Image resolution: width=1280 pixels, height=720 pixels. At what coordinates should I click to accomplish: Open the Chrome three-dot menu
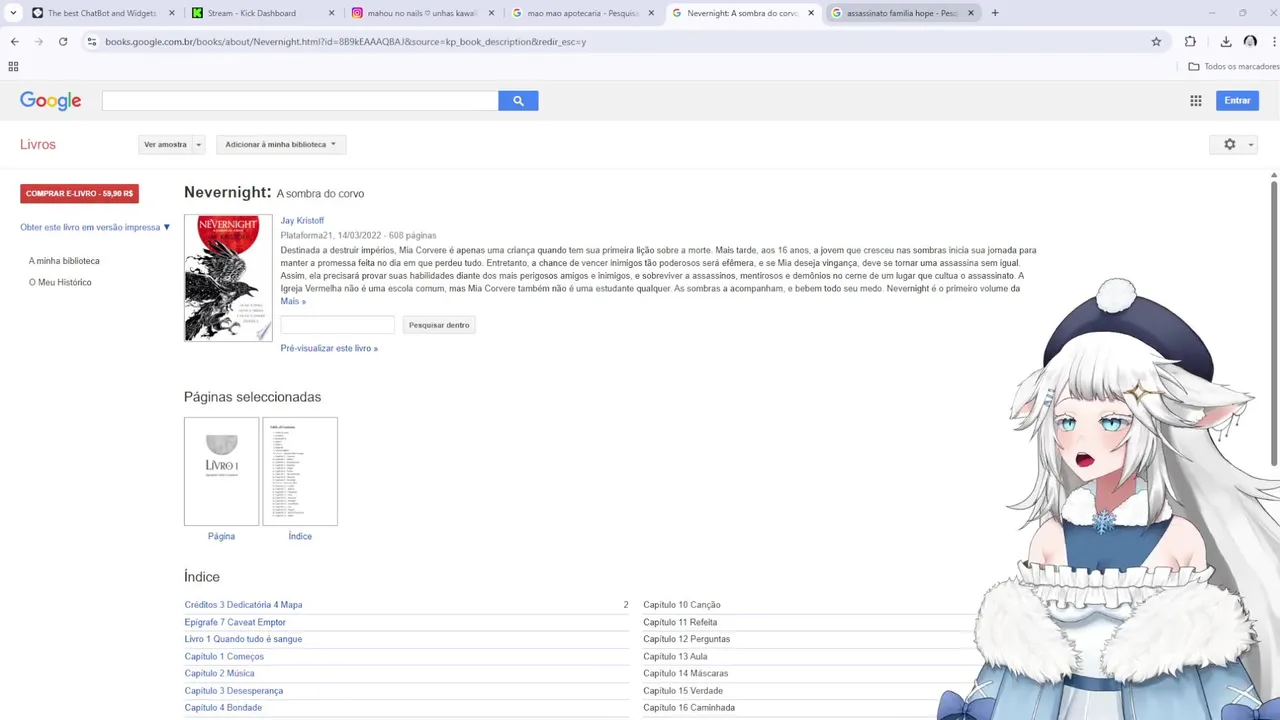[x=1274, y=42]
